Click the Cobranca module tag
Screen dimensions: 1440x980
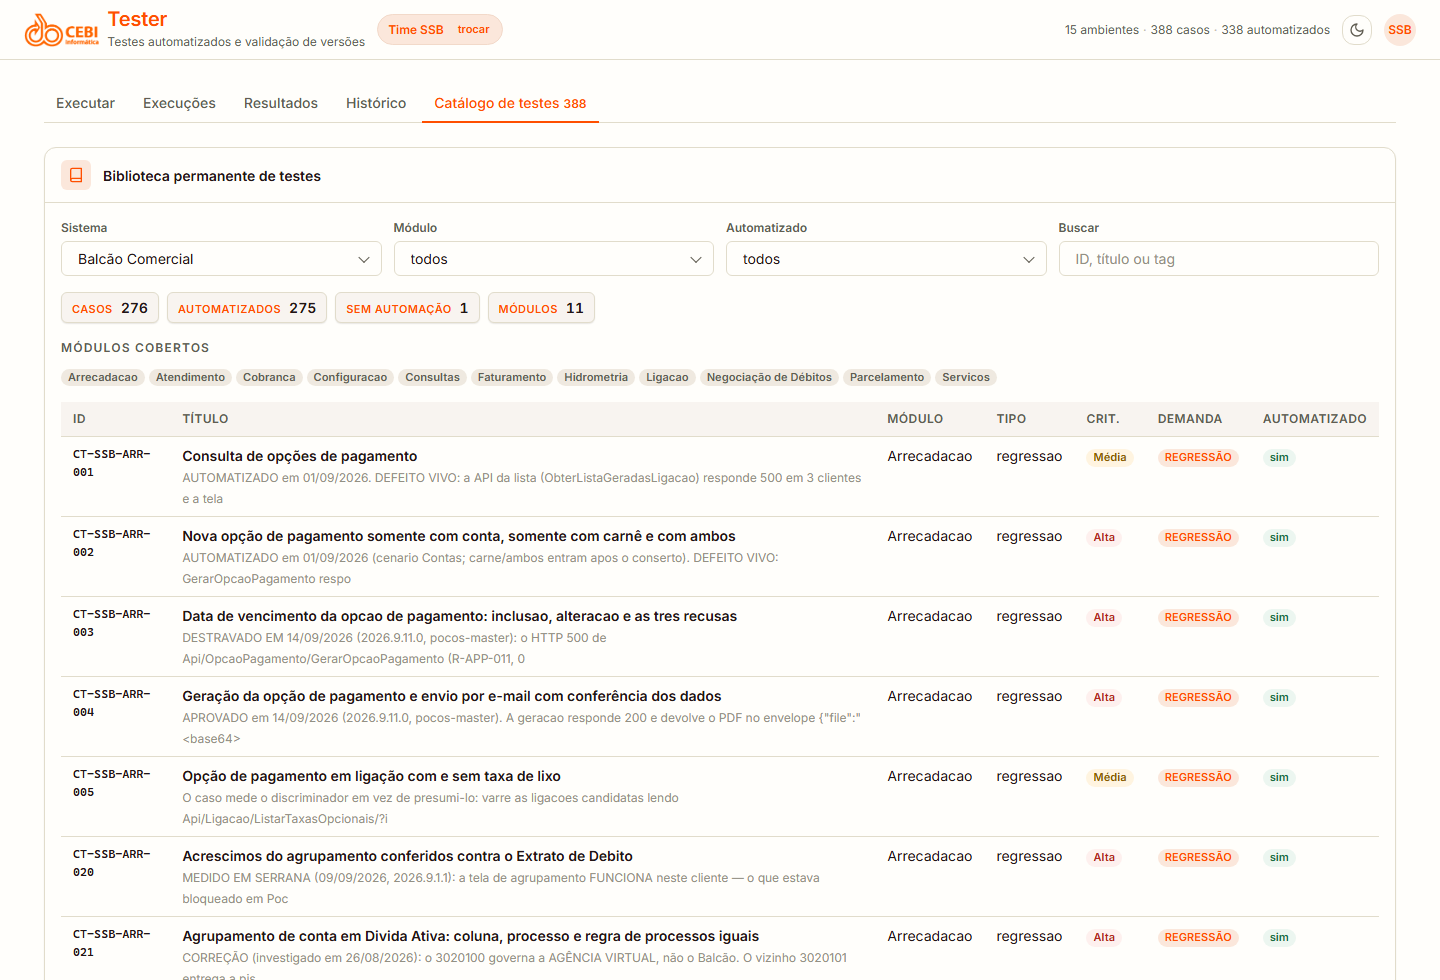coord(269,377)
